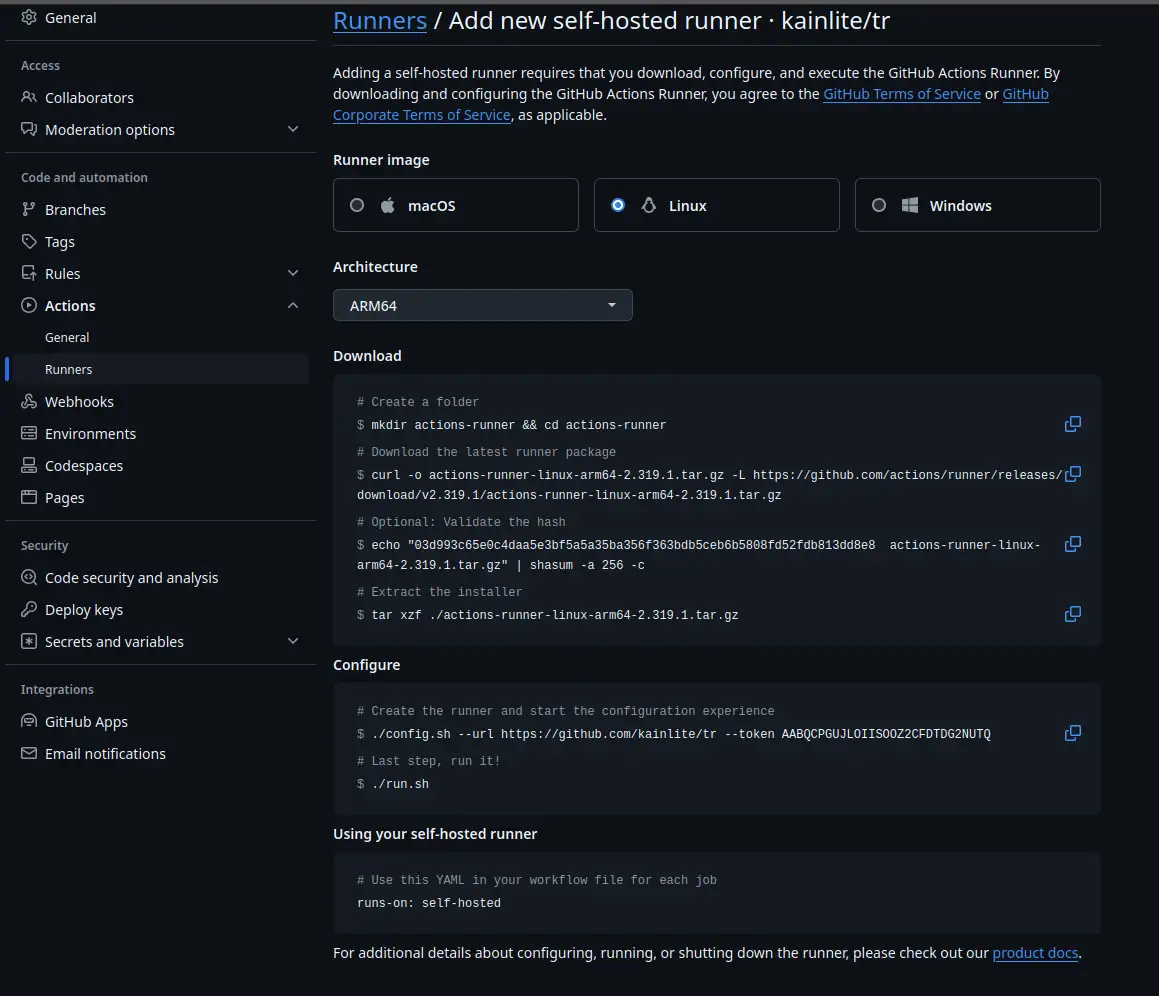Viewport: 1159px width, 996px height.
Task: Copy the shasum validate hash command
Action: (x=1073, y=544)
